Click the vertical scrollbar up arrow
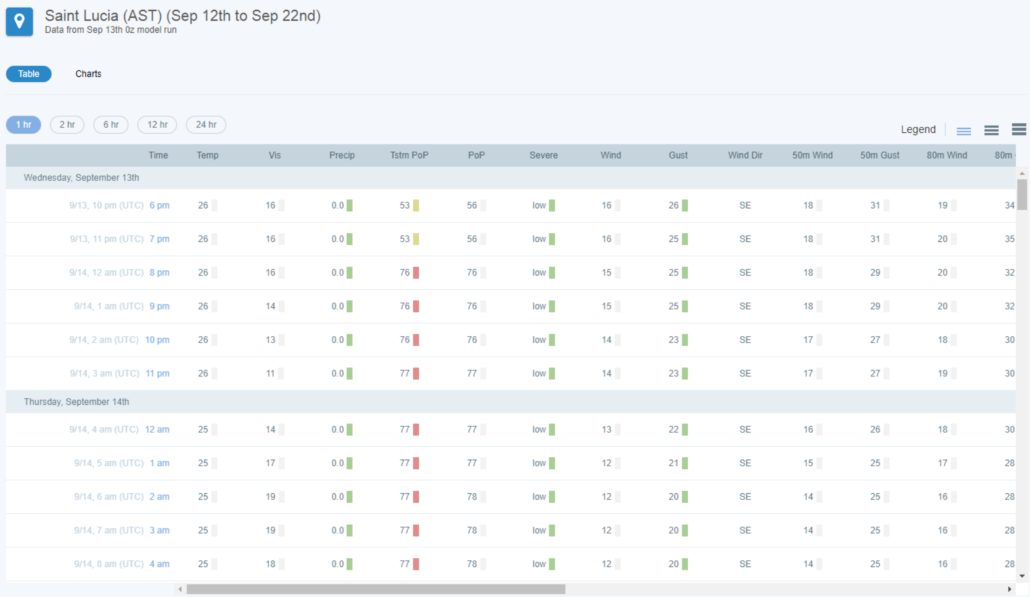Viewport: 1030px width, 597px height. [x=1021, y=173]
